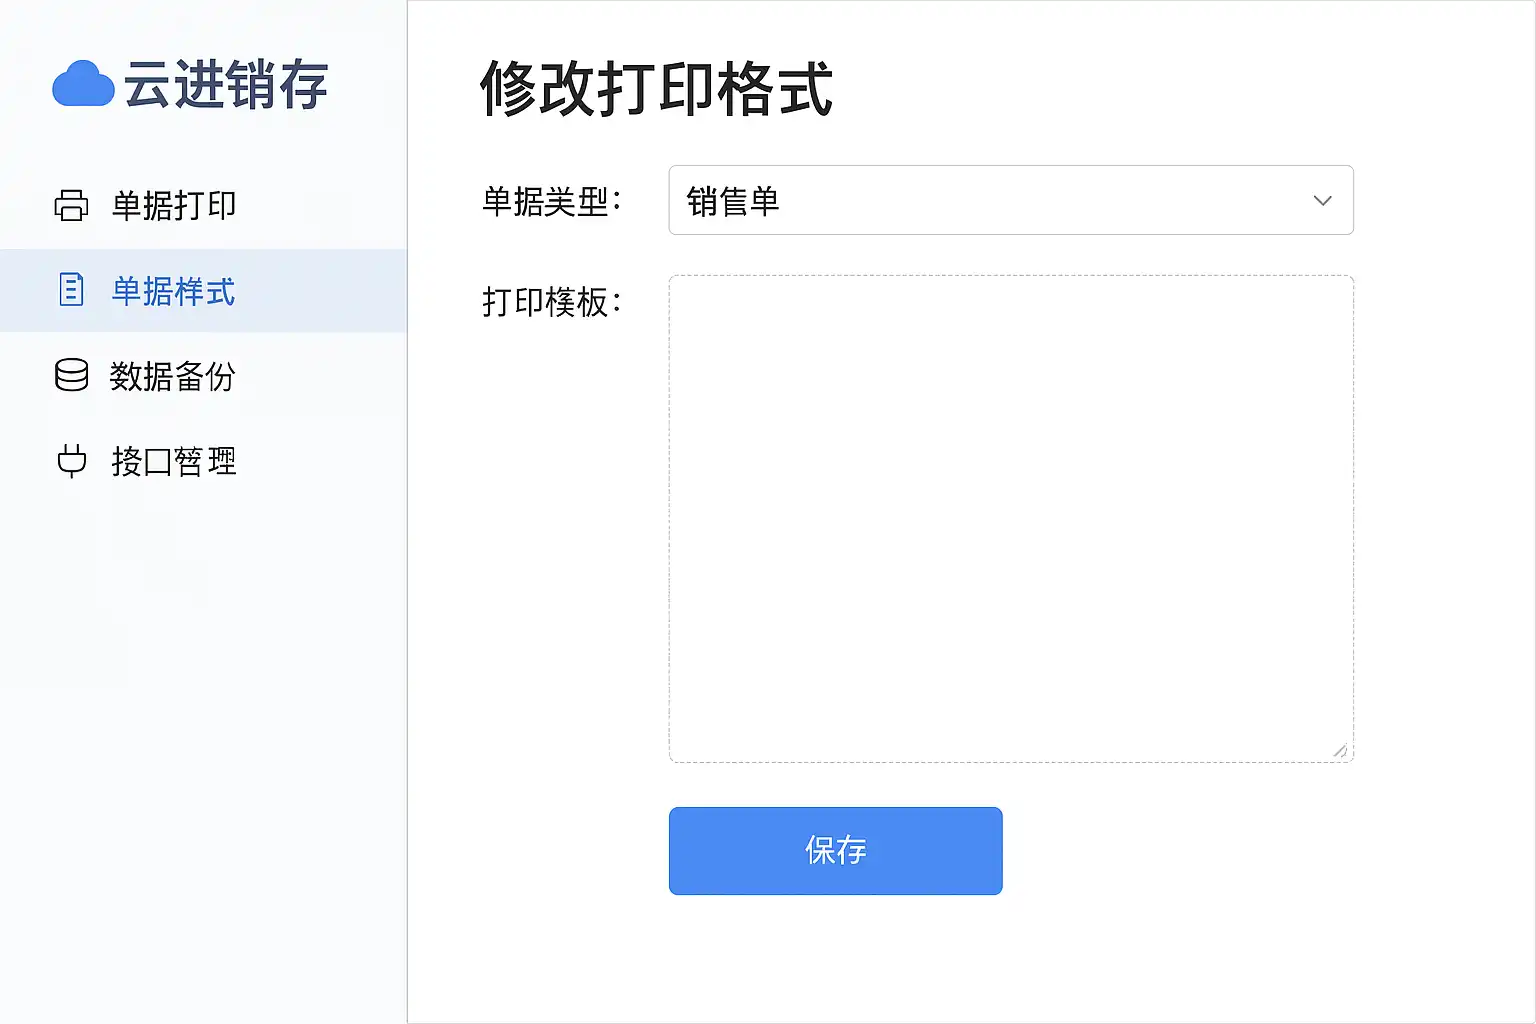Click the text area resize handle
This screenshot has height=1024, width=1536.
pyautogui.click(x=1340, y=750)
